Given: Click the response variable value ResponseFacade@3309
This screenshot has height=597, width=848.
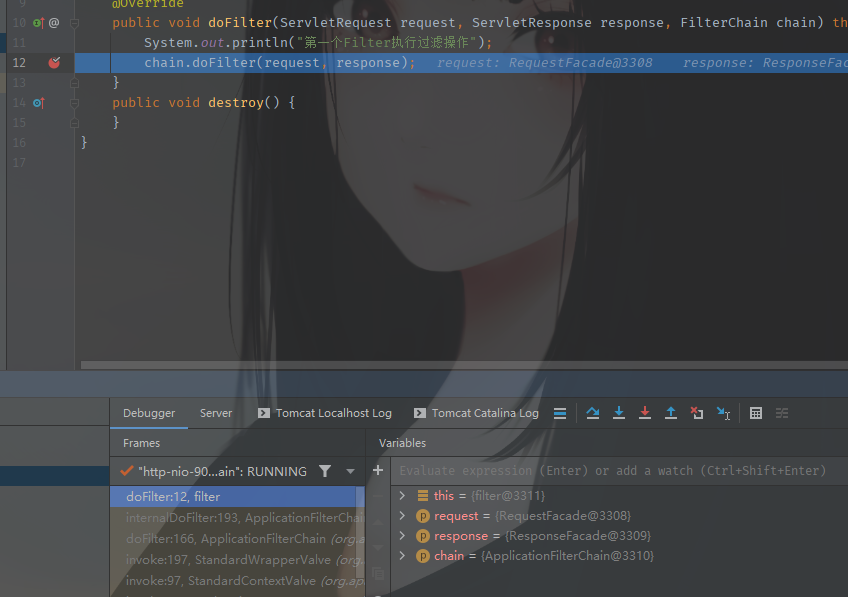Looking at the screenshot, I should (578, 535).
